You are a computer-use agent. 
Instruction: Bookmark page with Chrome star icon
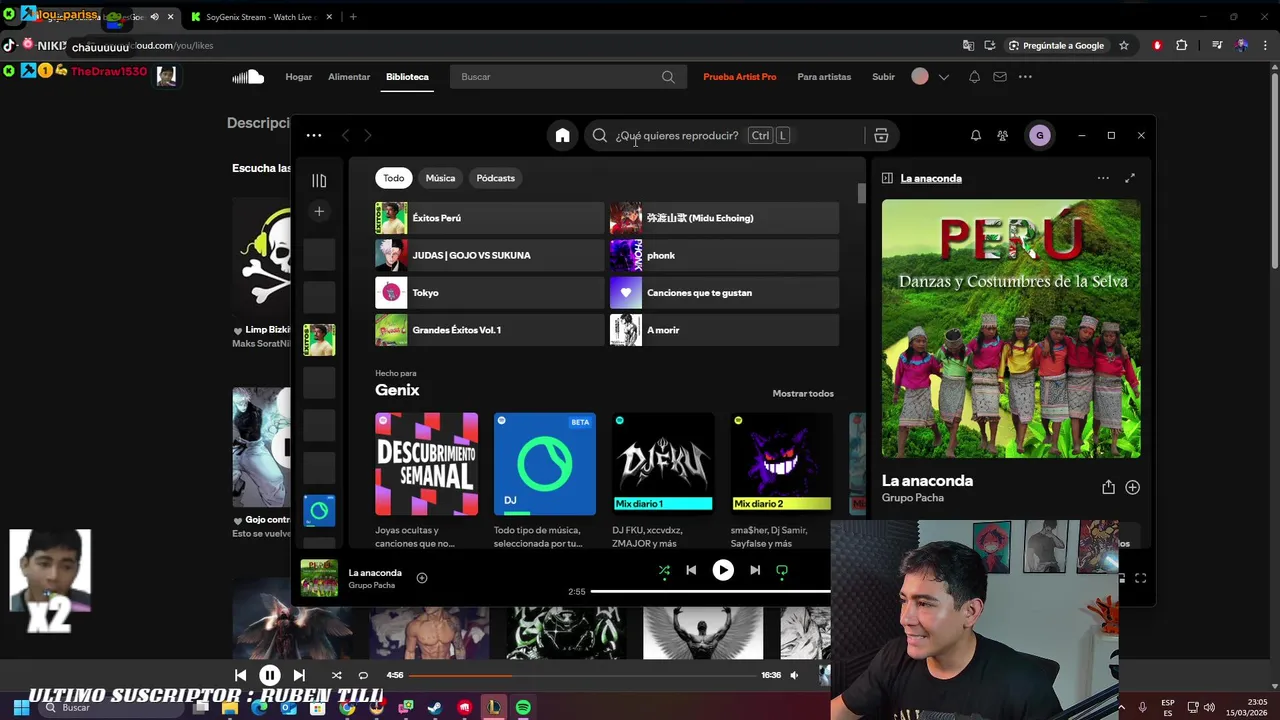[x=1124, y=45]
